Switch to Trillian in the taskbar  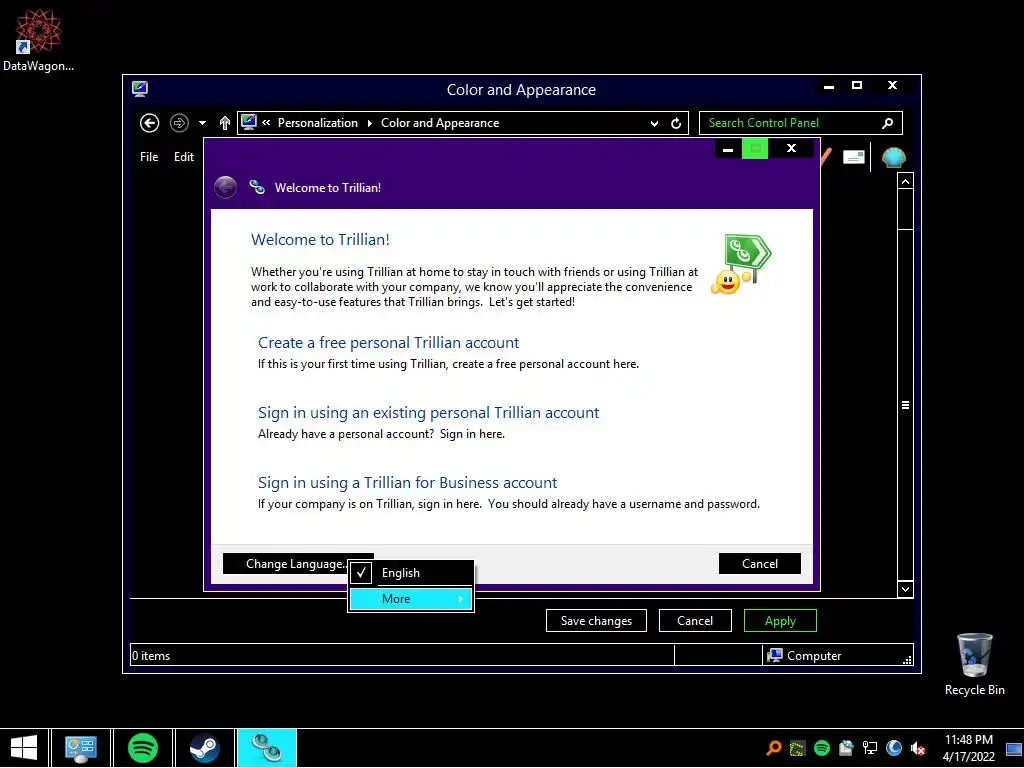(266, 748)
